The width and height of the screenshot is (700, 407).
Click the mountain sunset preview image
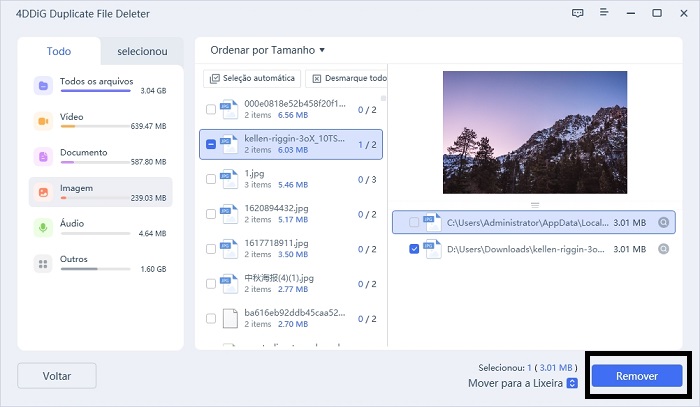point(535,132)
